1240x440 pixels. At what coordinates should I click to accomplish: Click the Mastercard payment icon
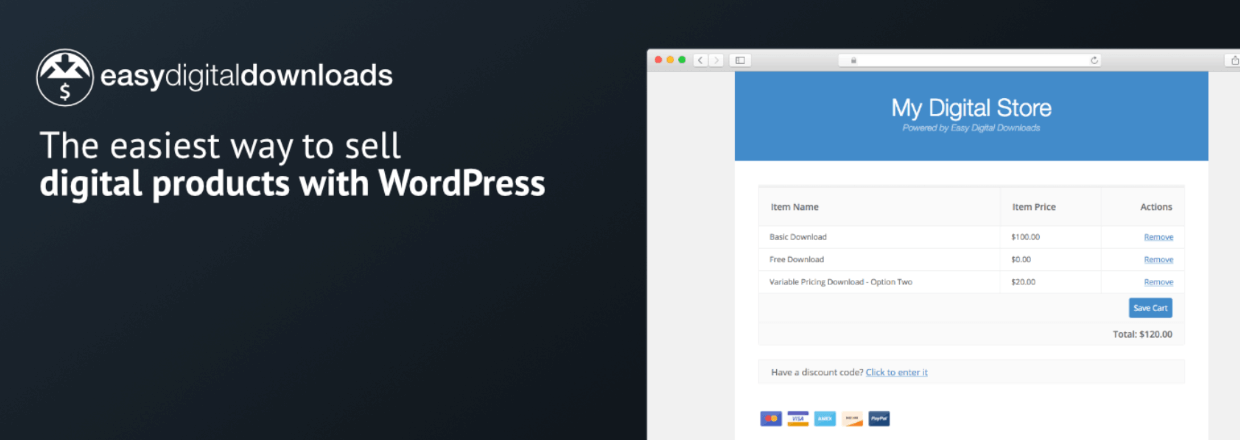coord(771,418)
